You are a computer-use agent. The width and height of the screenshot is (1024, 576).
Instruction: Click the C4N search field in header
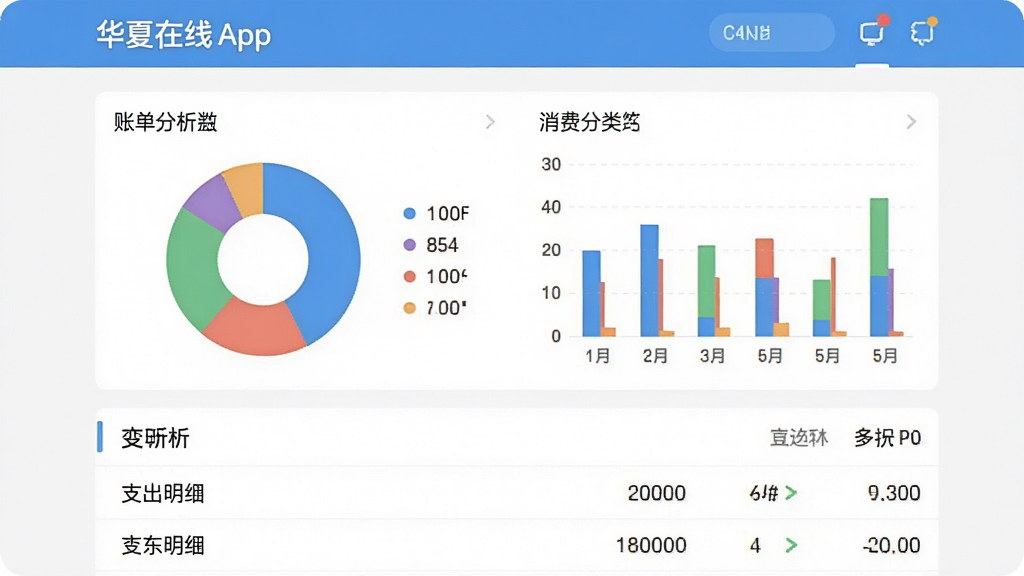772,33
